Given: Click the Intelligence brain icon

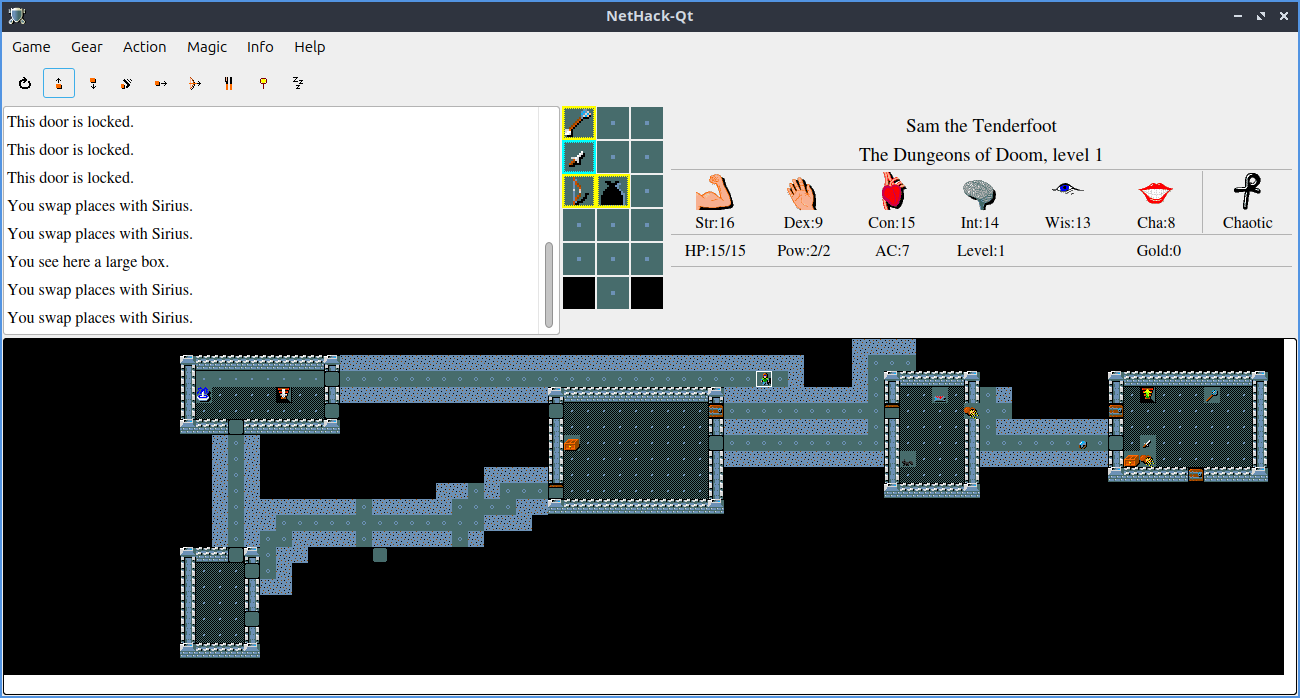Looking at the screenshot, I should pos(979,192).
